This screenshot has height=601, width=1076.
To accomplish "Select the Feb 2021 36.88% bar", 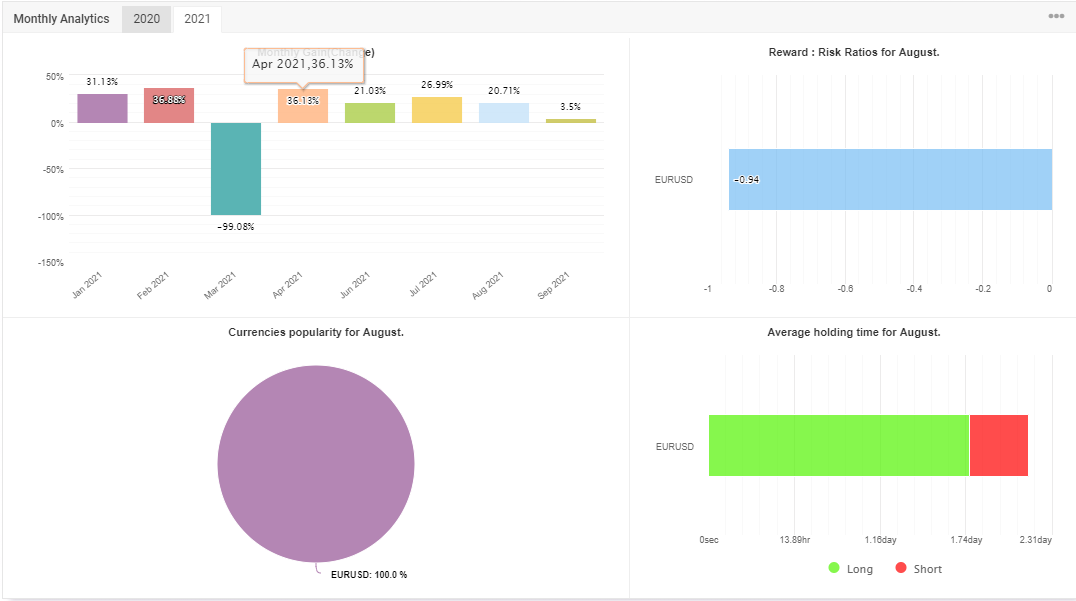I will click(169, 106).
